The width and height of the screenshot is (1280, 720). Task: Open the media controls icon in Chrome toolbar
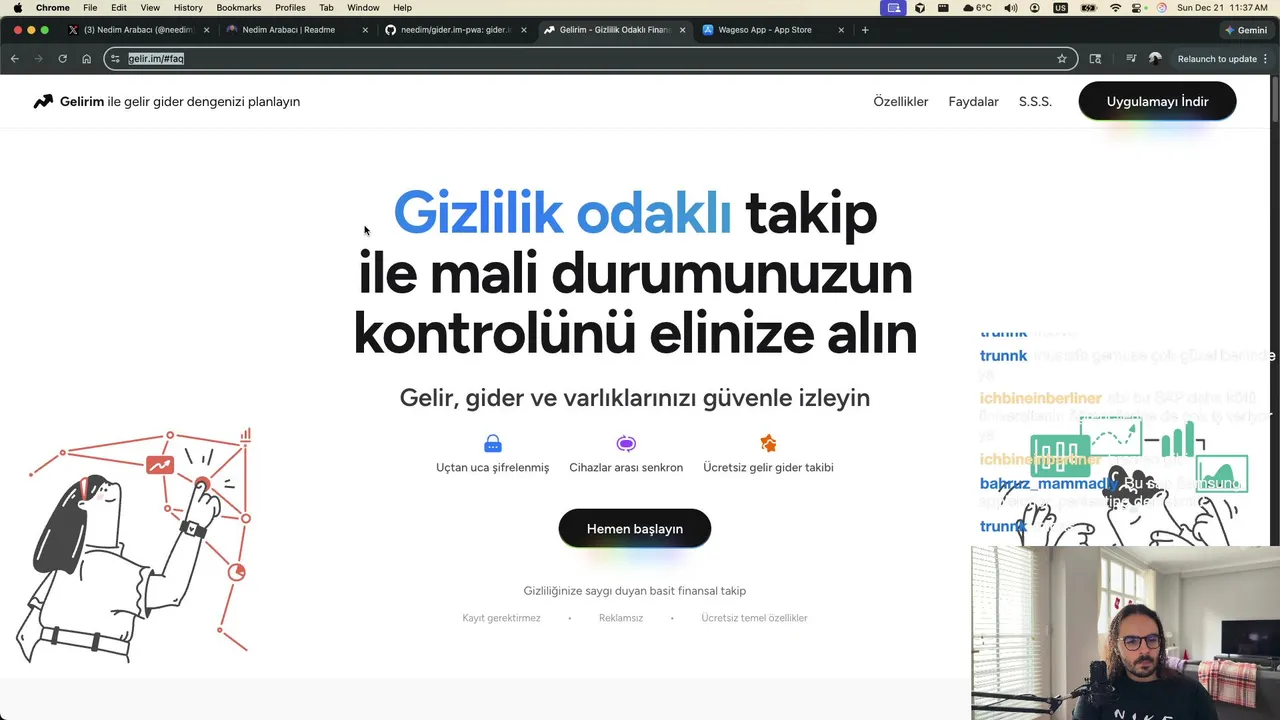coord(1131,59)
